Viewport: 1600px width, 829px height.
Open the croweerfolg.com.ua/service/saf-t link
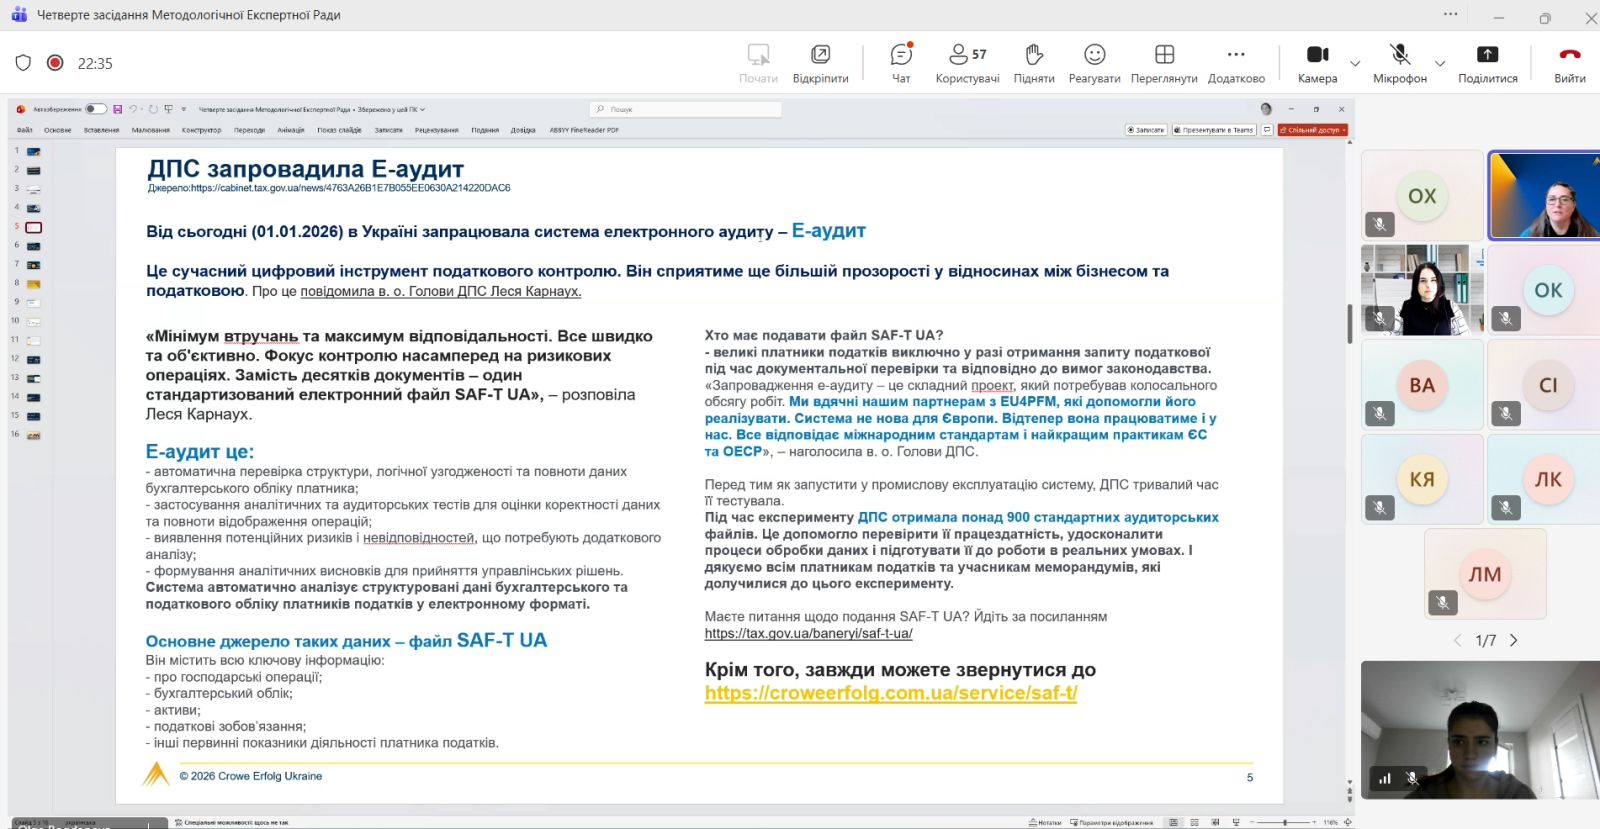[x=891, y=693]
